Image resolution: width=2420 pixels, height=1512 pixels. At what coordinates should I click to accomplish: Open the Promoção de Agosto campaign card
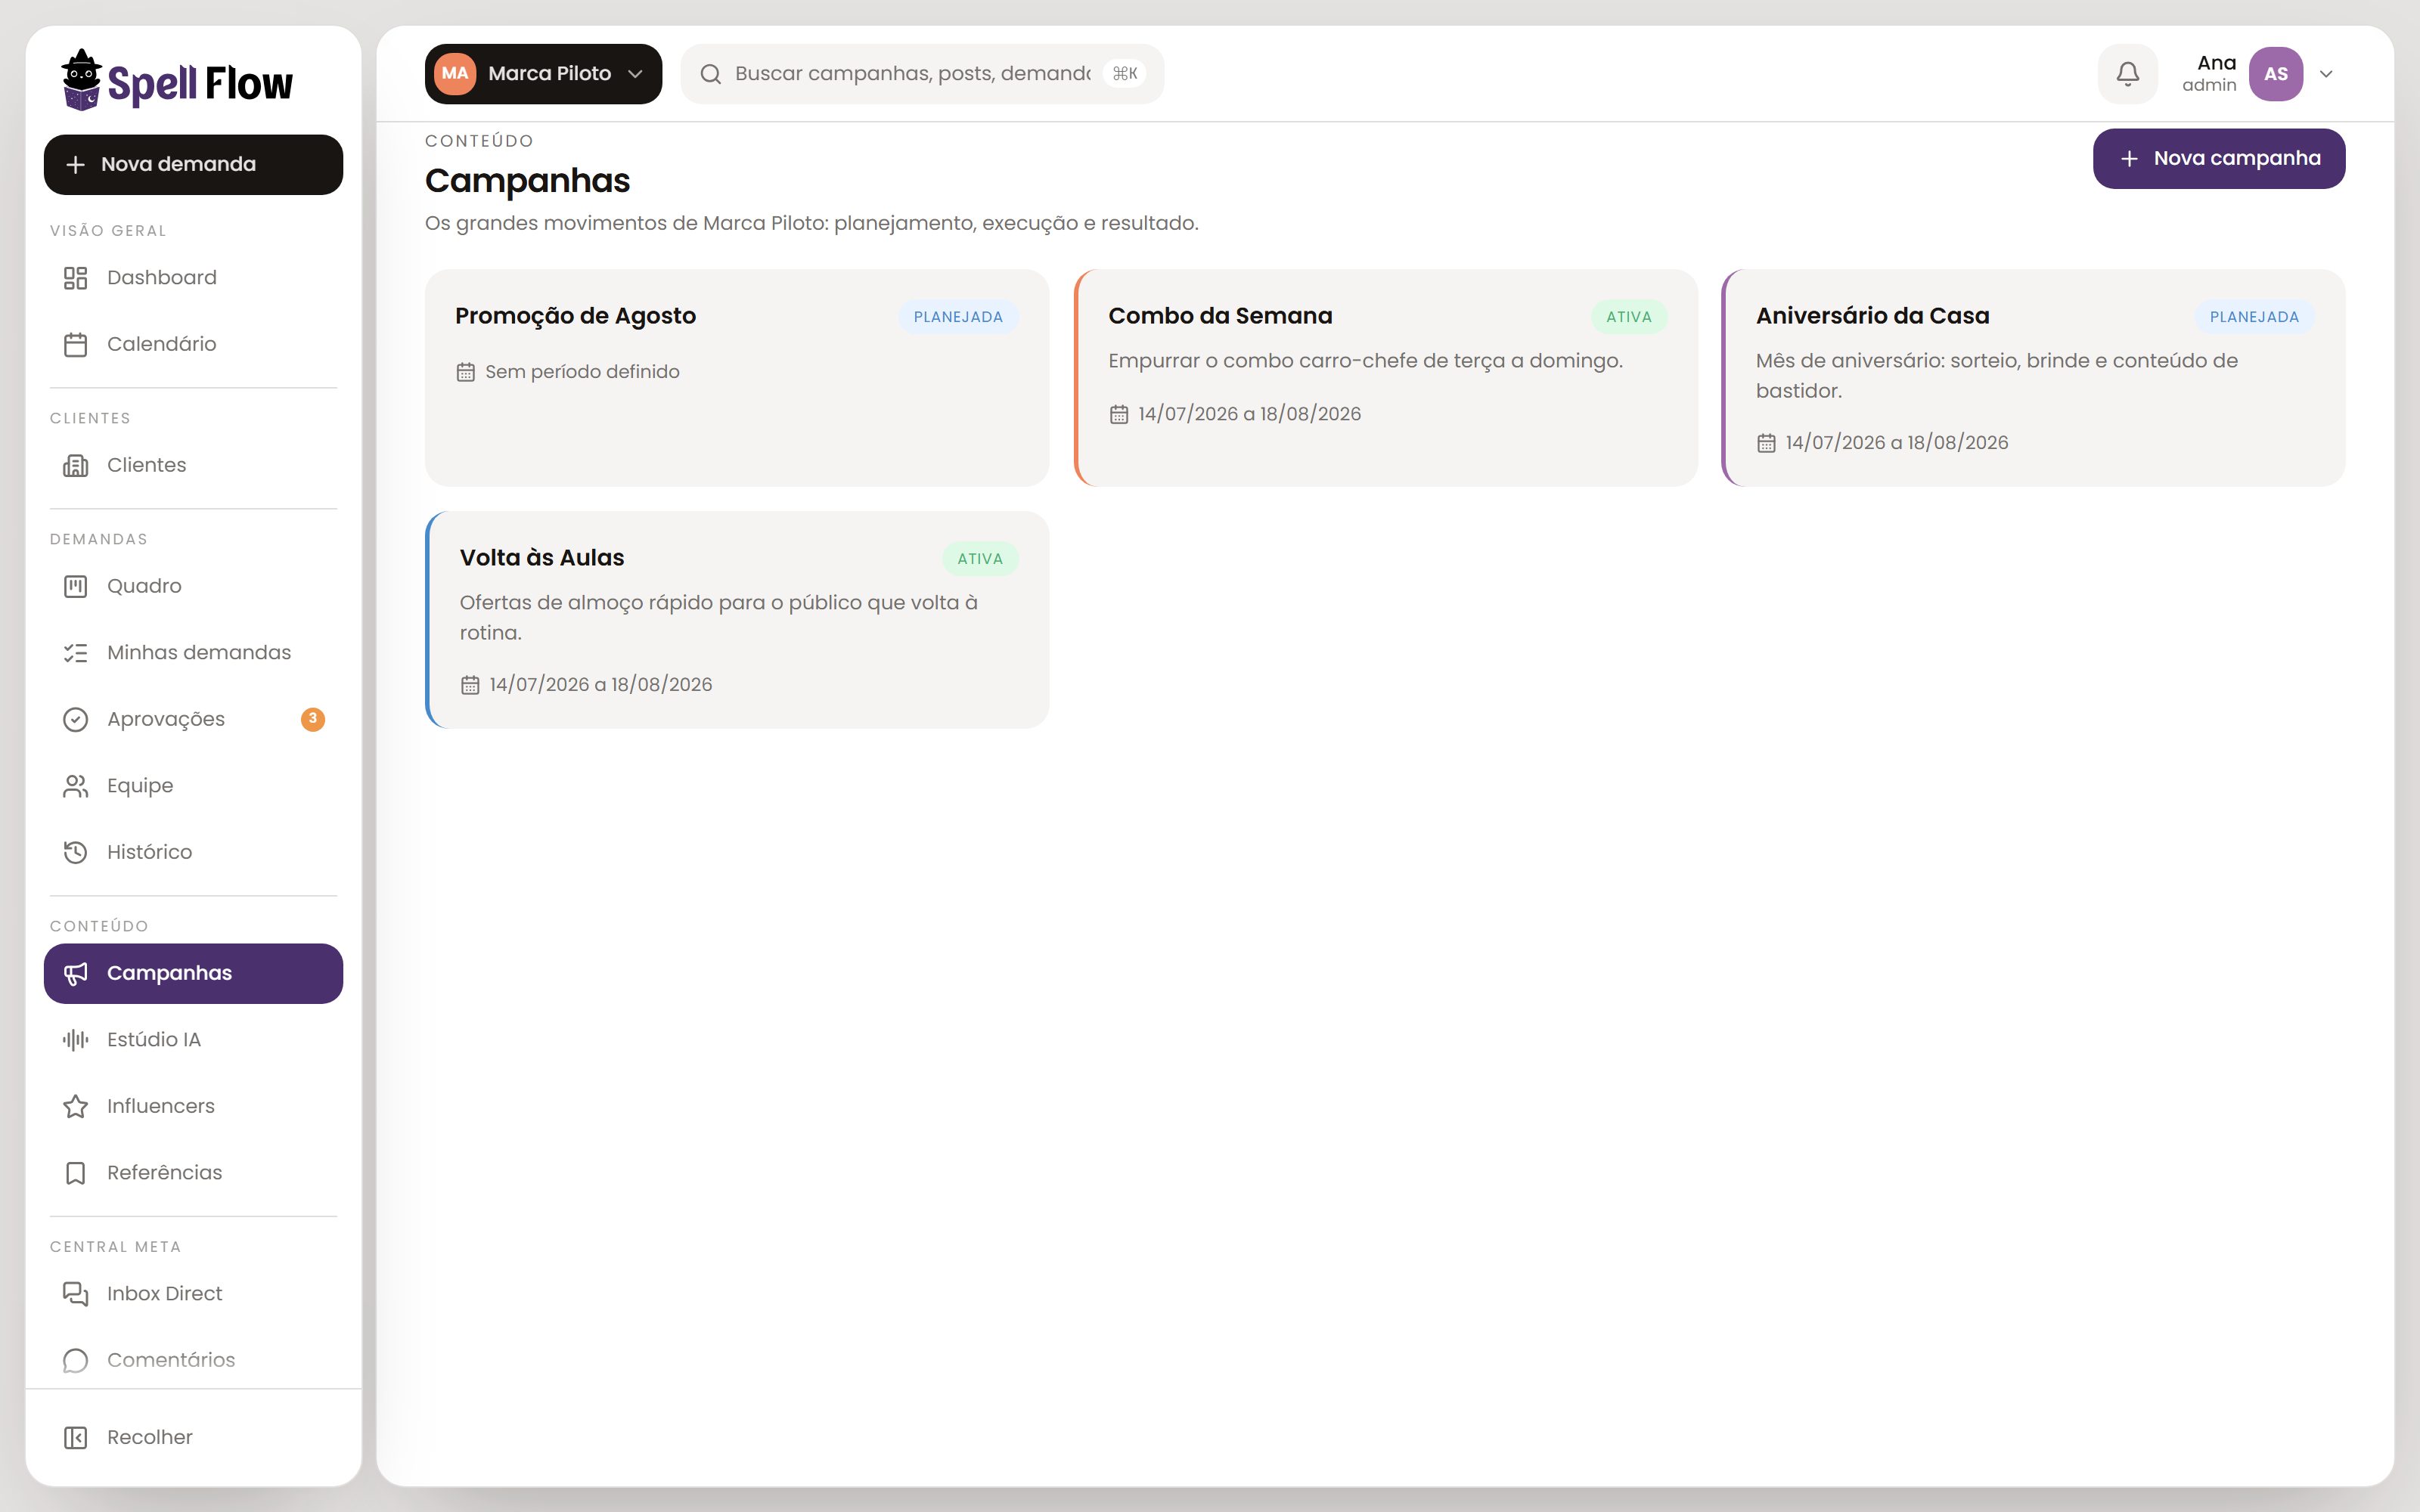(x=737, y=378)
